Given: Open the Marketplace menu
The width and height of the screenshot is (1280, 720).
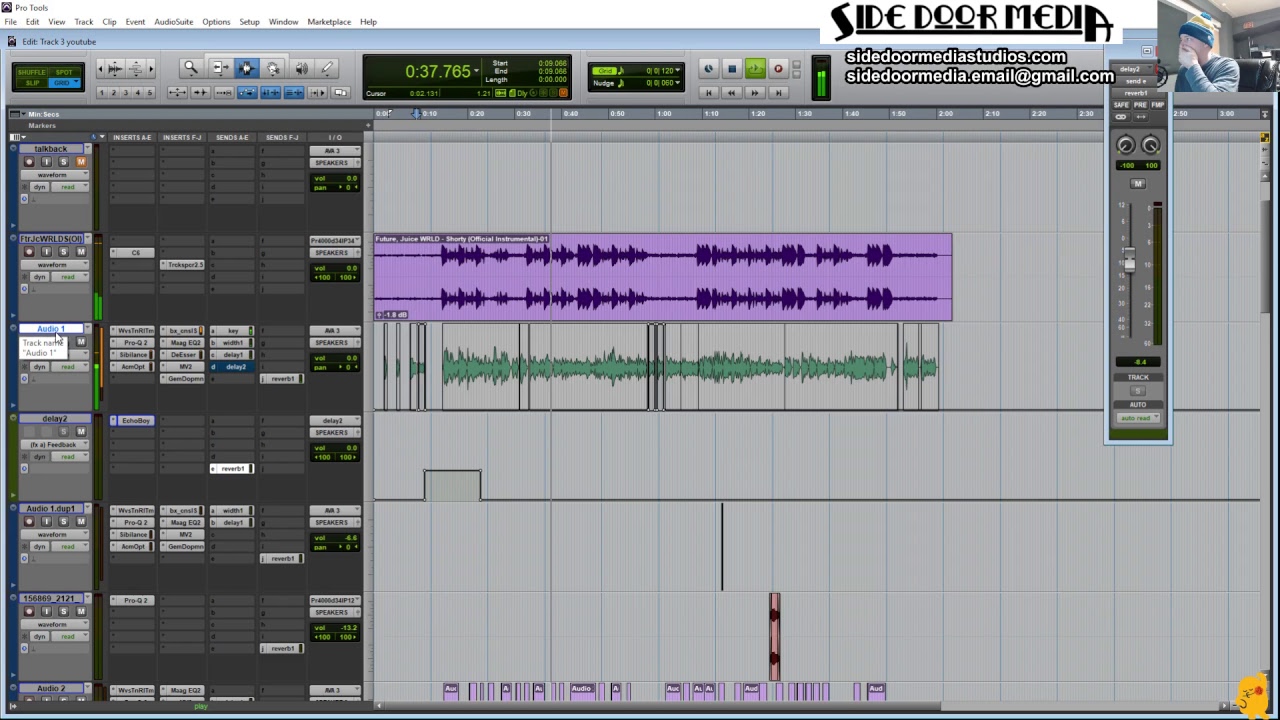Looking at the screenshot, I should click(329, 21).
